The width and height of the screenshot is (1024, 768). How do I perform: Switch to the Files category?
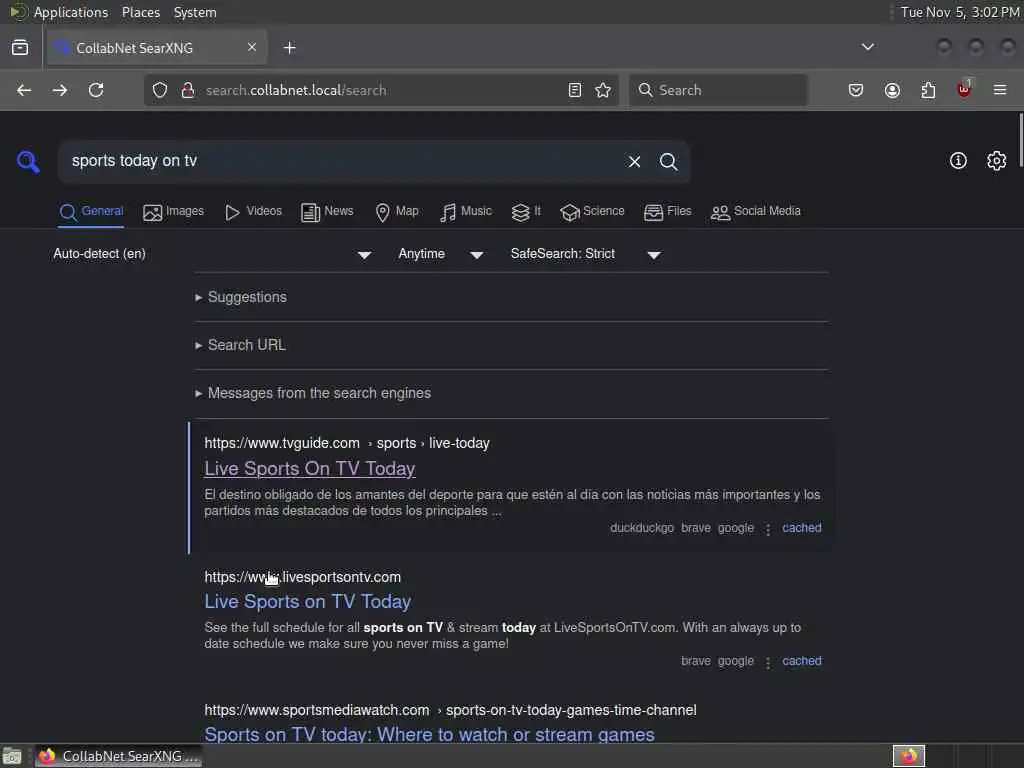[x=667, y=212]
